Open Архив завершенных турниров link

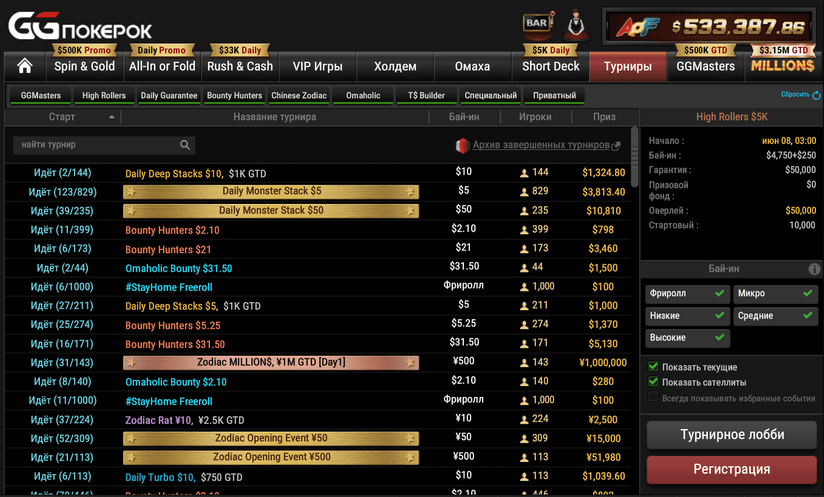pos(541,144)
